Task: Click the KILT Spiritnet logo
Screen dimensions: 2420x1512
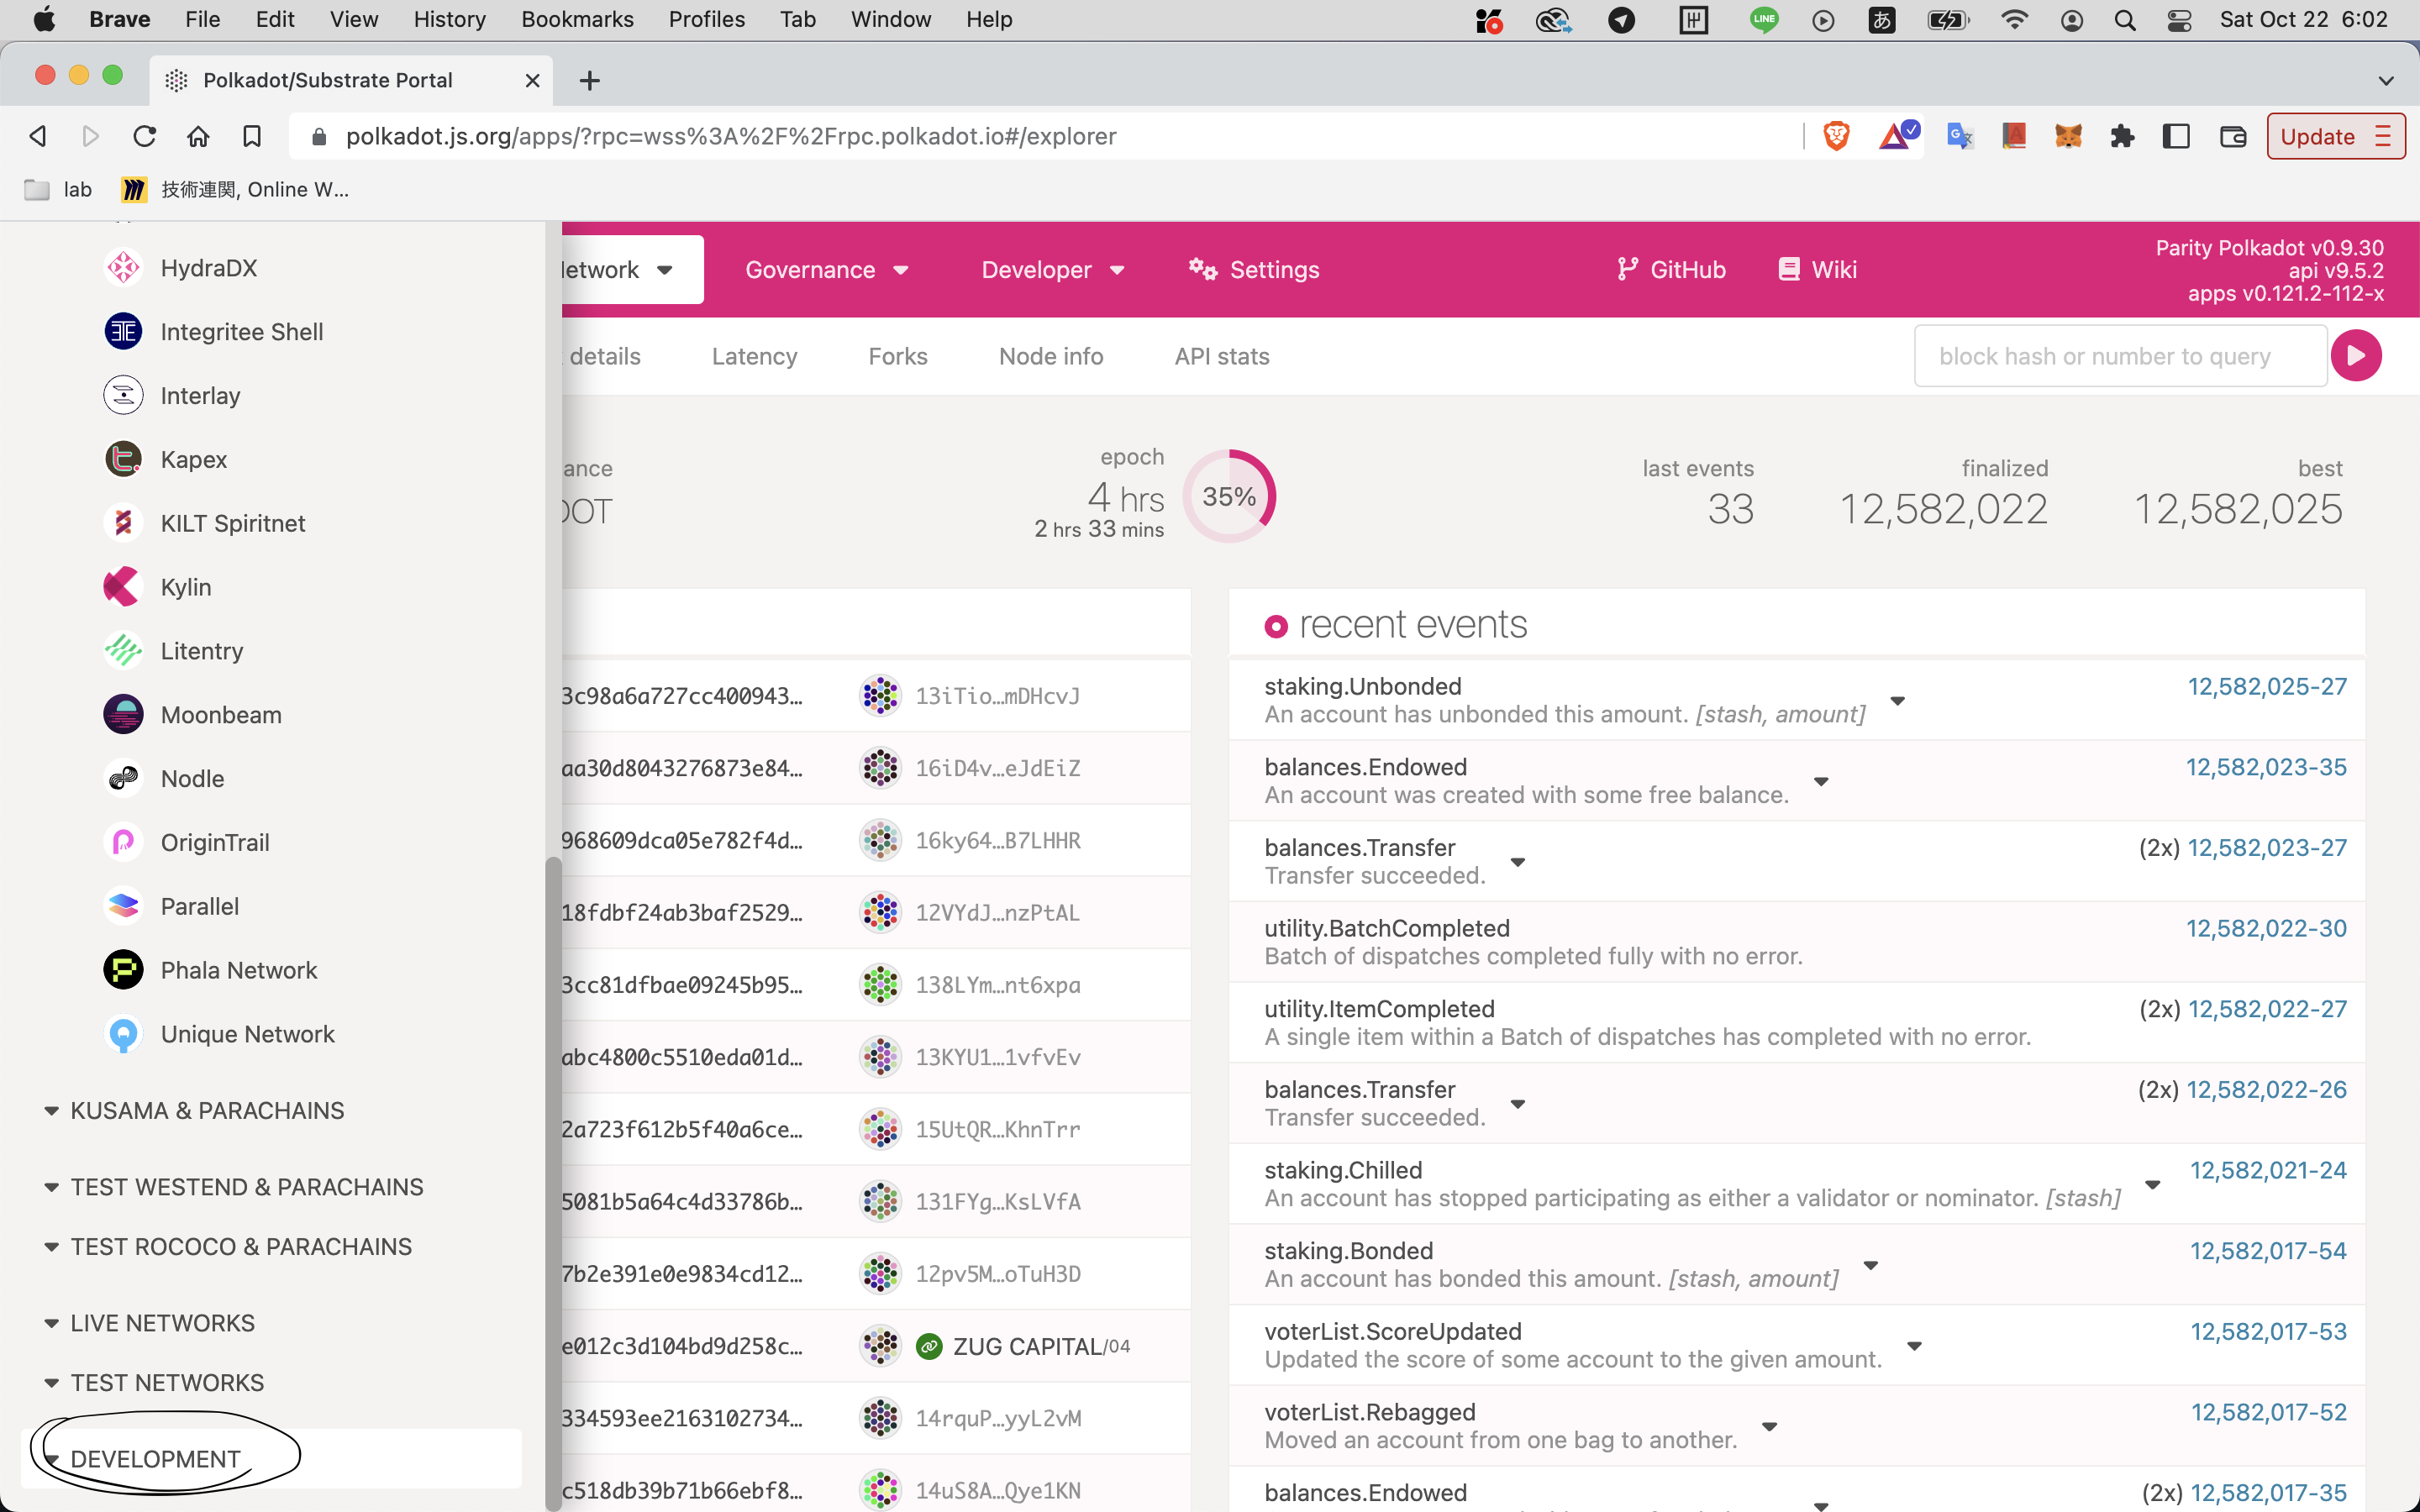Action: tap(123, 523)
